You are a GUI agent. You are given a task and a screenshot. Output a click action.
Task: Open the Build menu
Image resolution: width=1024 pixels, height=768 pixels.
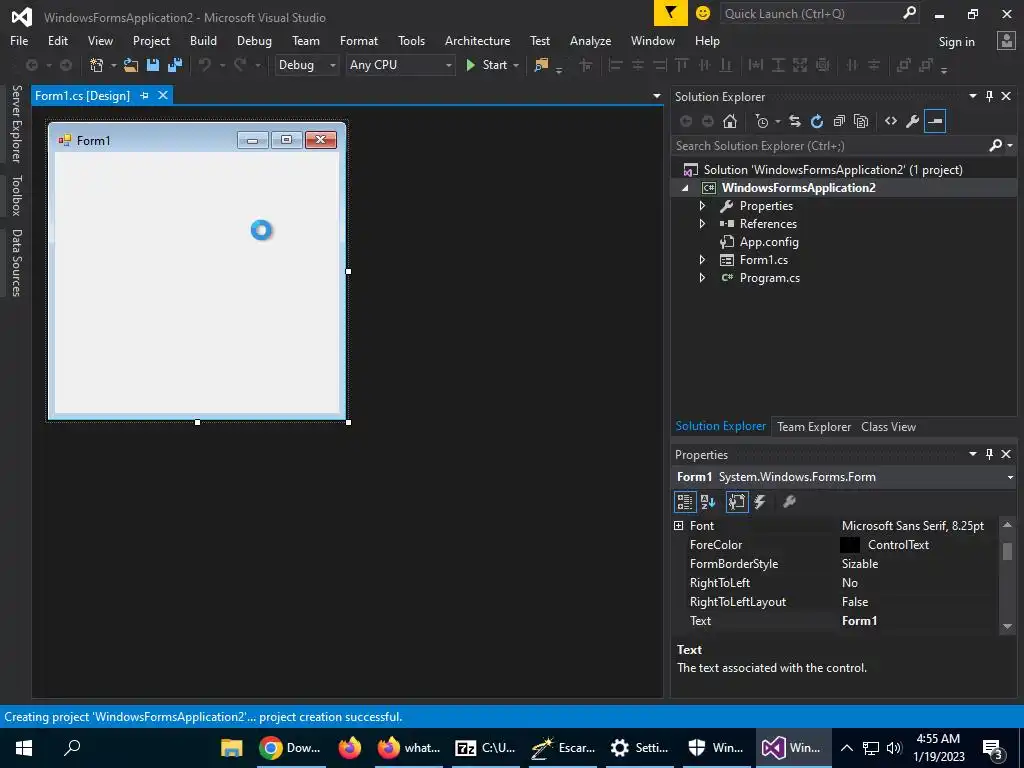pyautogui.click(x=203, y=40)
